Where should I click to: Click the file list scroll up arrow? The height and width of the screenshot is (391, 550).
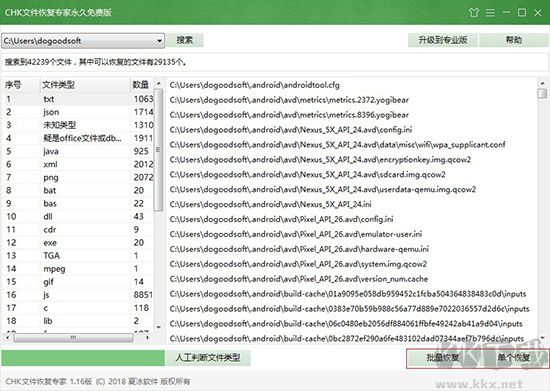click(542, 83)
